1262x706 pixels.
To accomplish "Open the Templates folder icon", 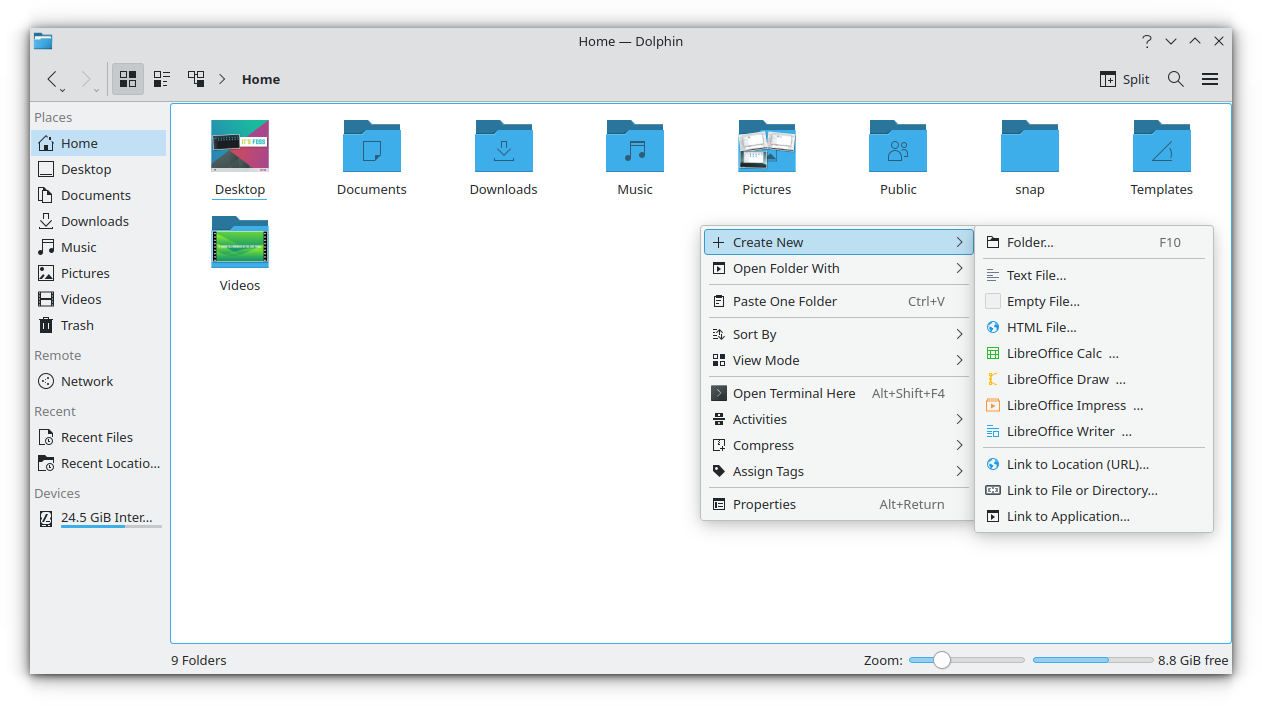I will pos(1161,147).
